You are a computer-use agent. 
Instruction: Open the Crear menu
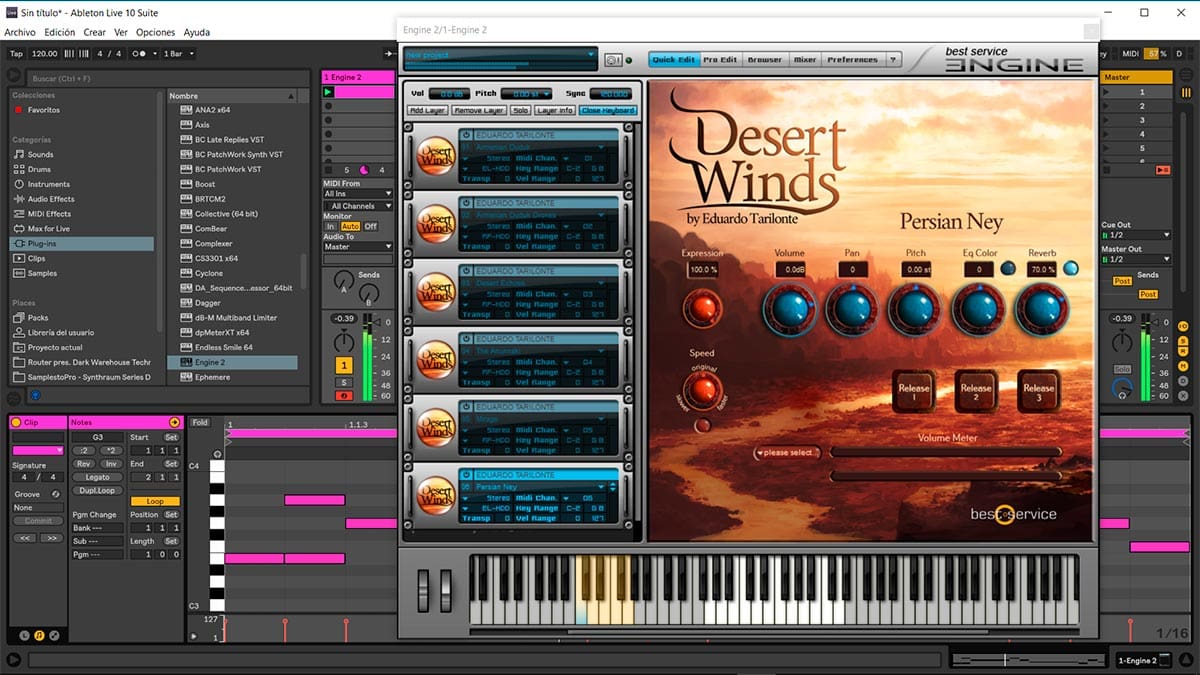click(94, 32)
